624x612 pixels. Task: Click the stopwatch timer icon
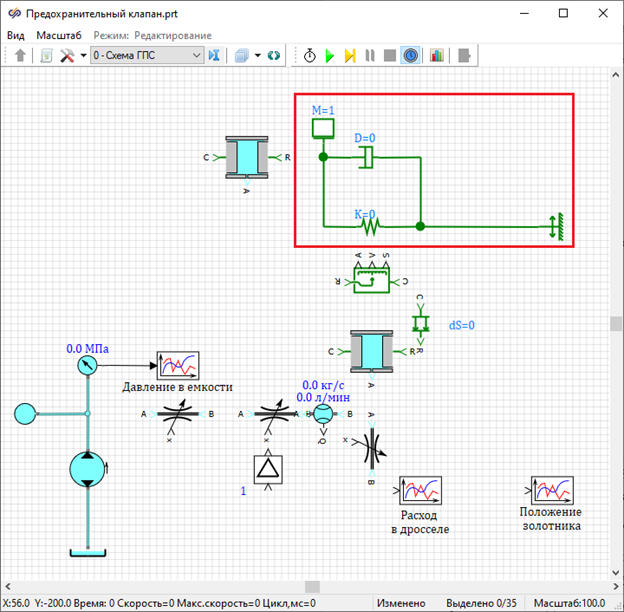coord(309,56)
